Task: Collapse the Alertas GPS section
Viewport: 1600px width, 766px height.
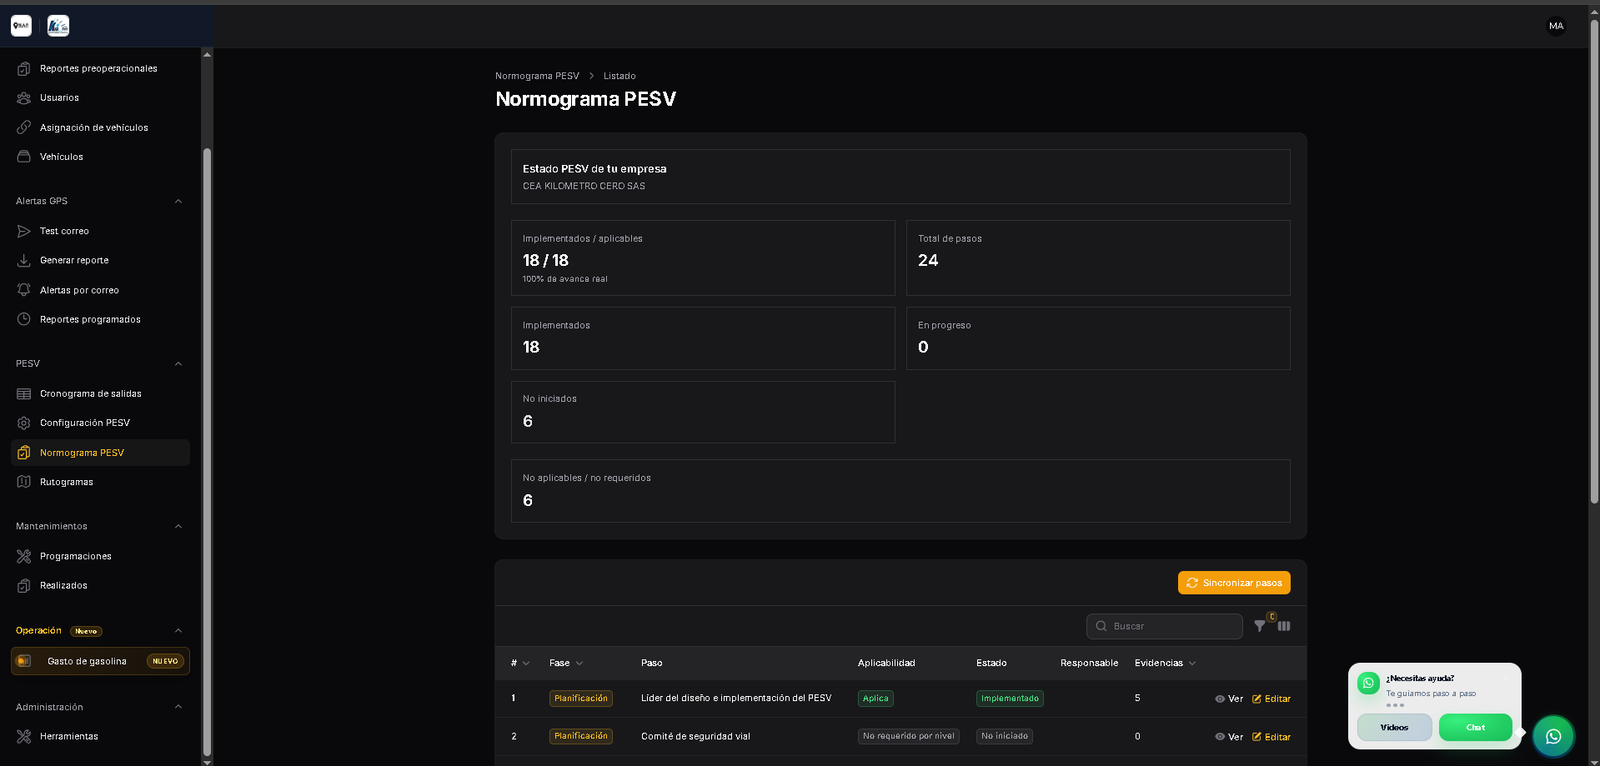Action: (x=178, y=201)
